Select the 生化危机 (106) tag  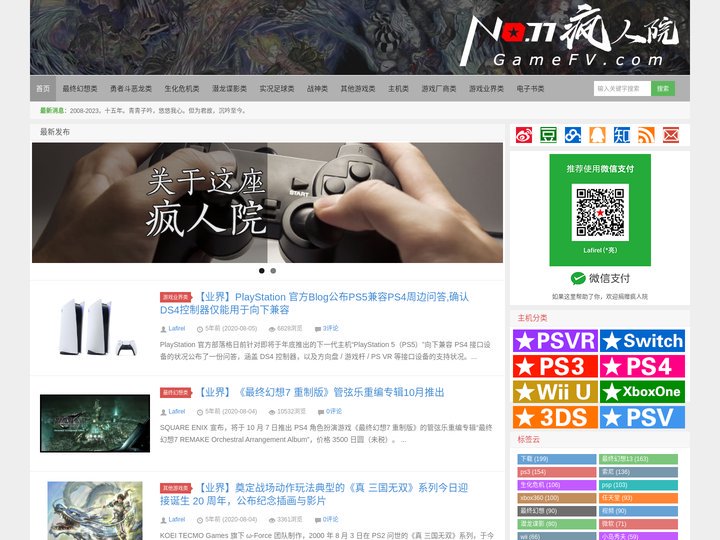point(557,485)
